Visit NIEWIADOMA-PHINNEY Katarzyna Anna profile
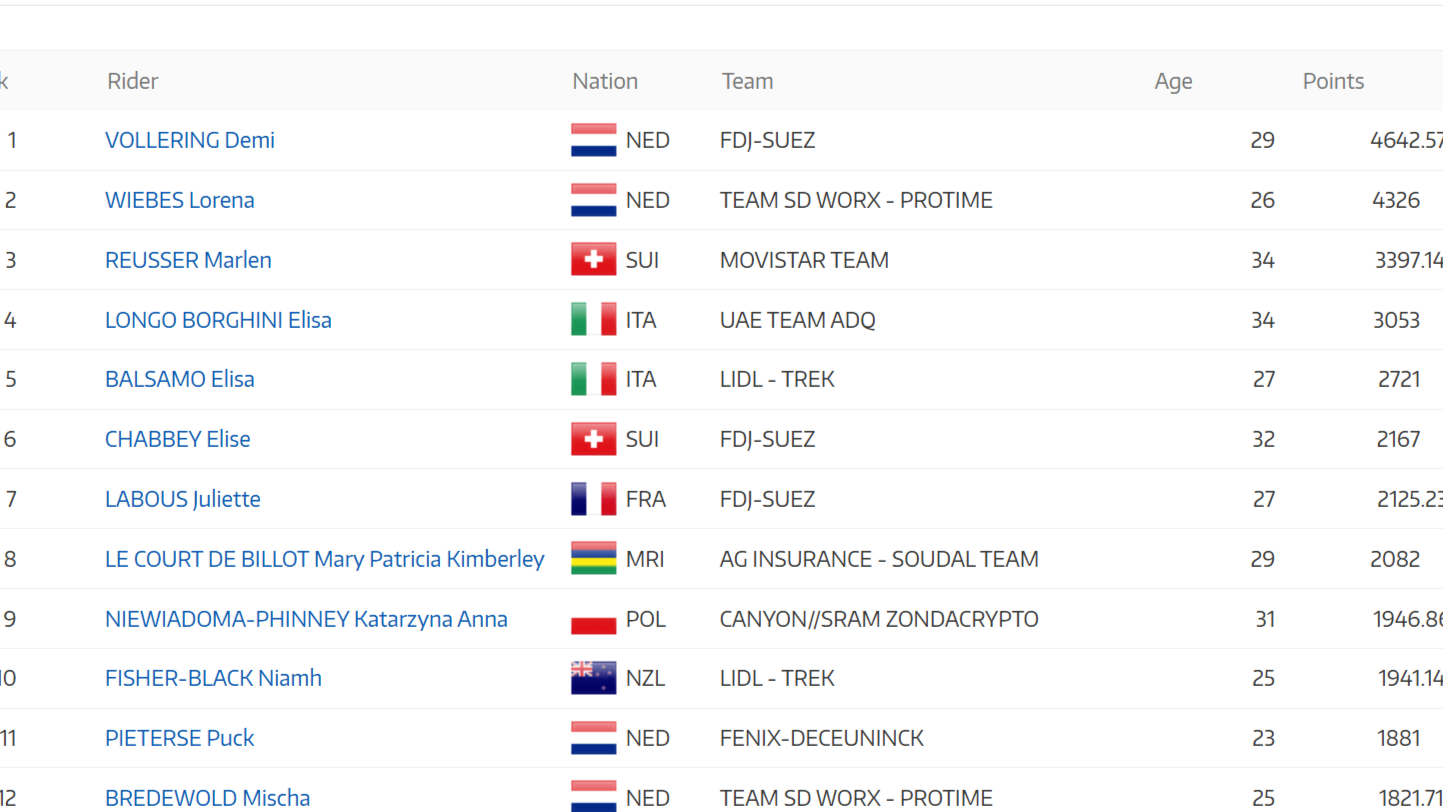This screenshot has height=812, width=1443. pyautogui.click(x=306, y=619)
